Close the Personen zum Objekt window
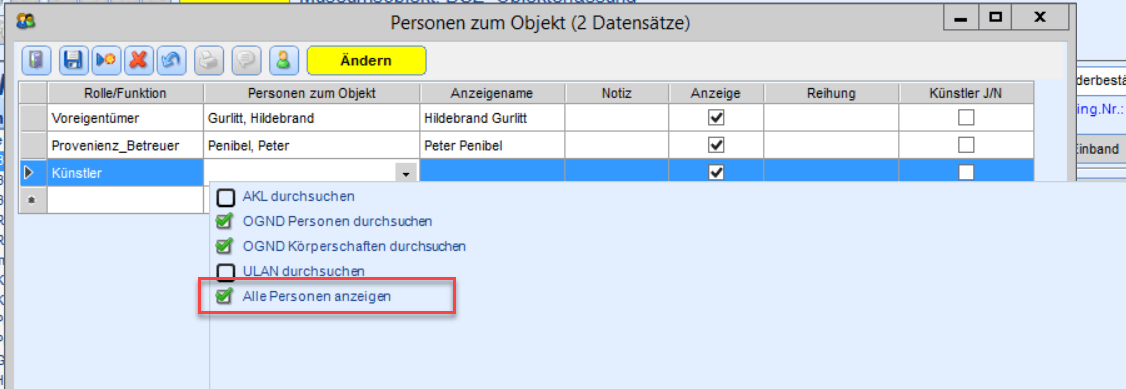This screenshot has width=1126, height=389. [x=1039, y=17]
